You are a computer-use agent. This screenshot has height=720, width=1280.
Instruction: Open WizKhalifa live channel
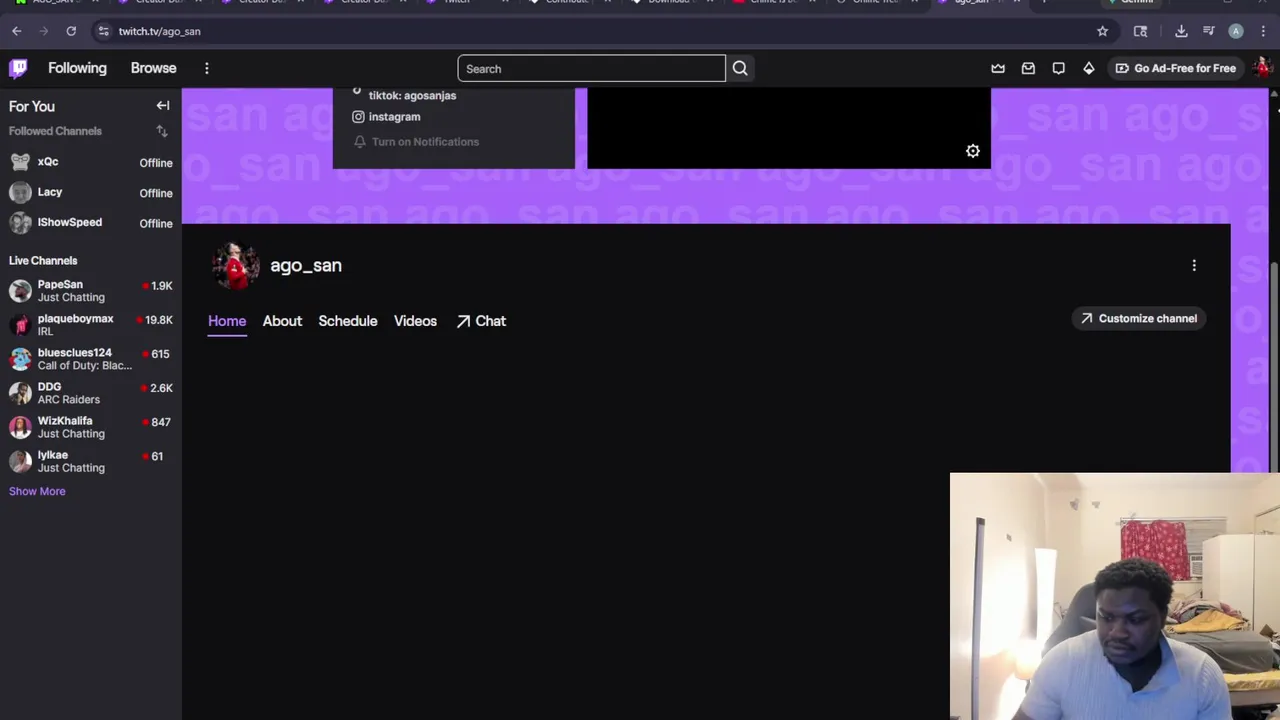coord(91,427)
